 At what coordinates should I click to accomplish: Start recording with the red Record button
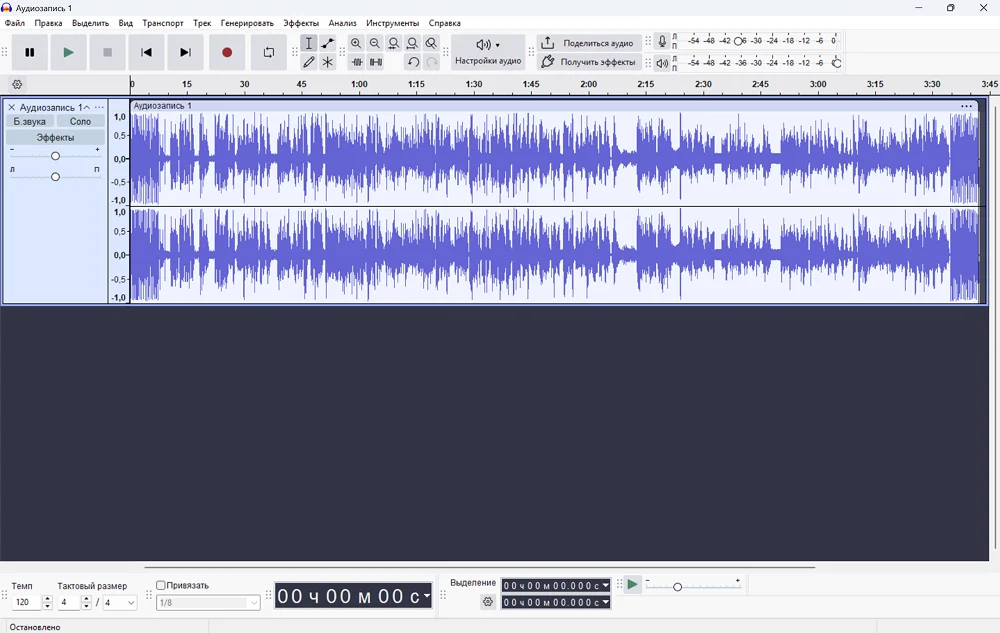point(226,52)
